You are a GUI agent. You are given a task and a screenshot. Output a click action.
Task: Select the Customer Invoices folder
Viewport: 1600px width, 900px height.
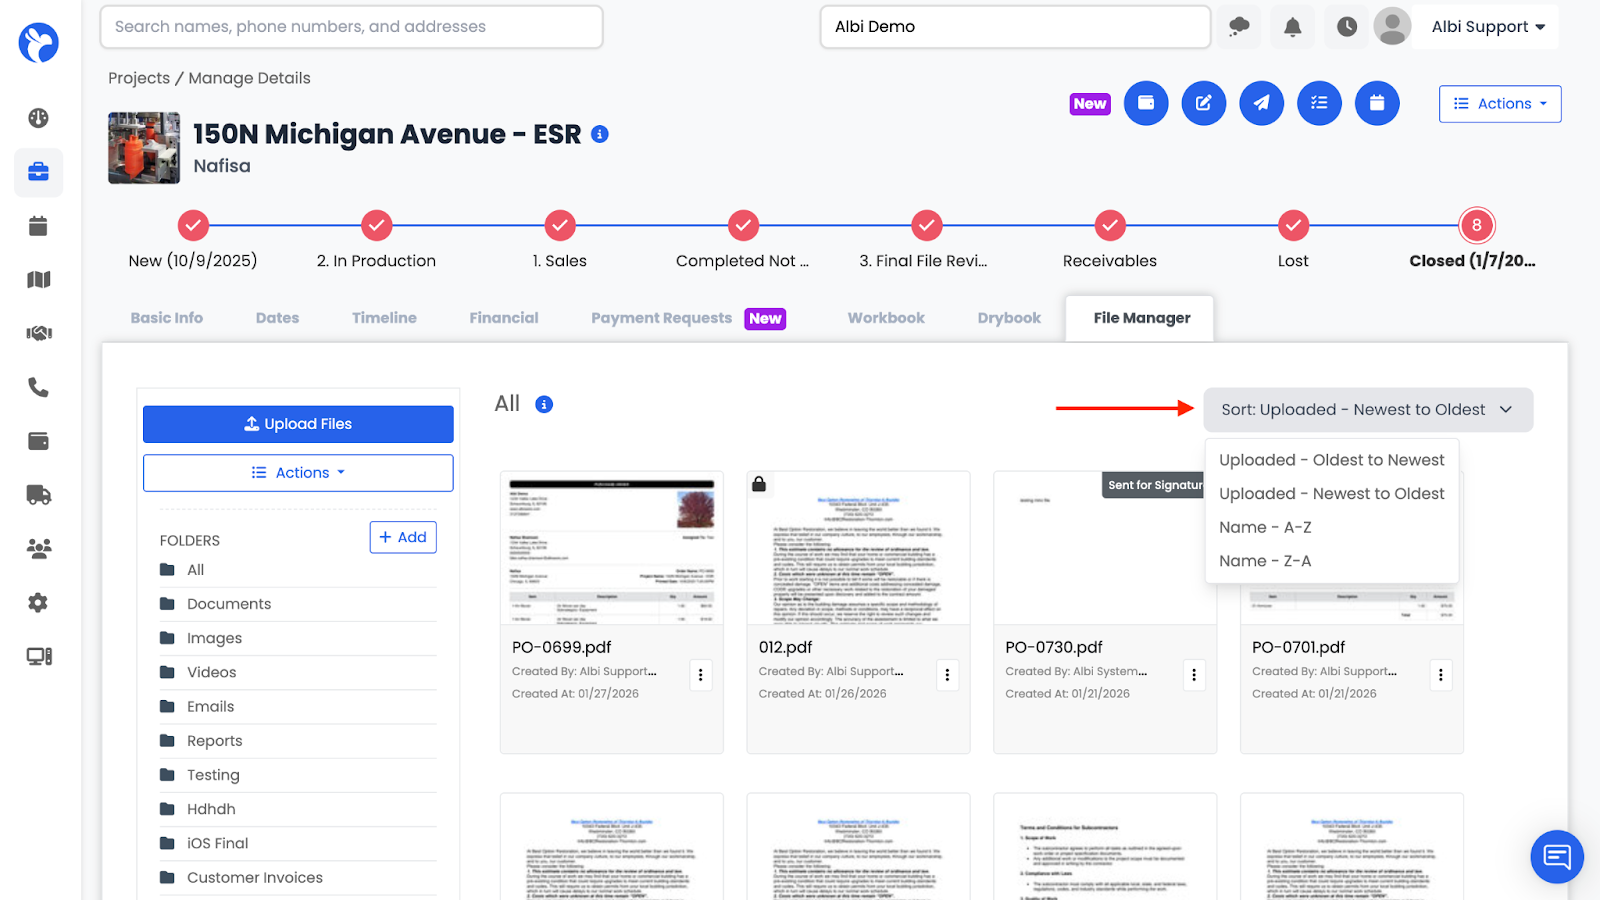point(255,878)
